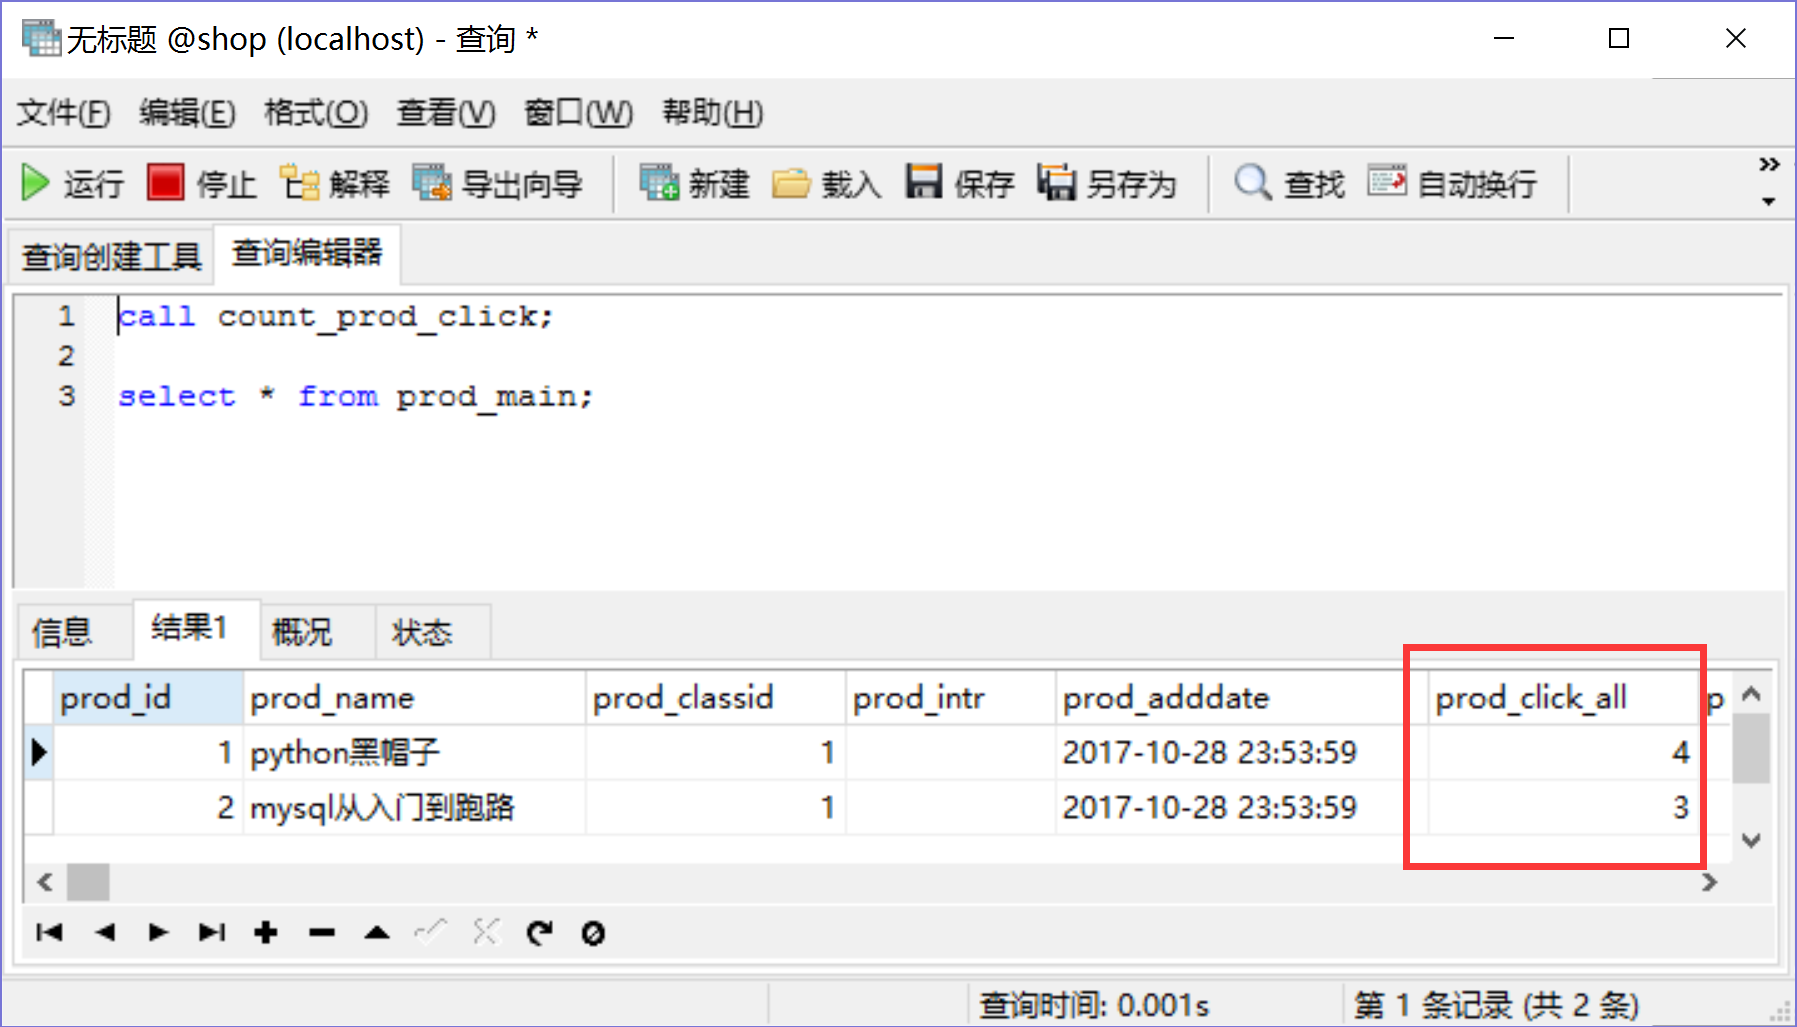Click the prod_id column header
This screenshot has height=1027, width=1797.
(x=148, y=697)
